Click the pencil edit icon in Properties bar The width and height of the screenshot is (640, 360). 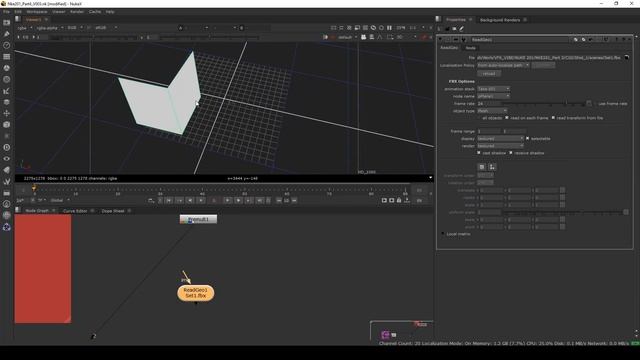tap(462, 29)
